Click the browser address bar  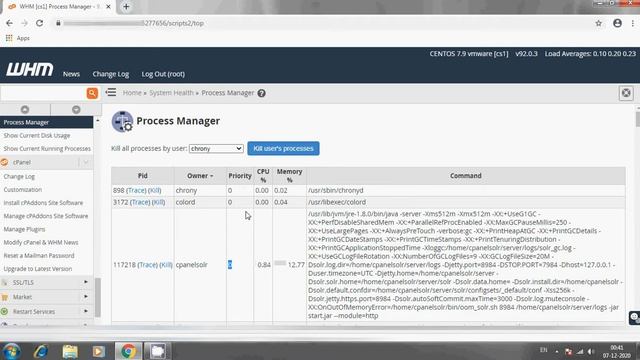pos(322,23)
